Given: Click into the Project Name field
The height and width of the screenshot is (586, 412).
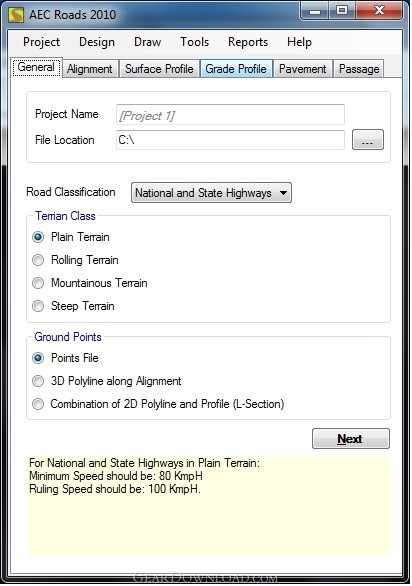Looking at the screenshot, I should point(230,115).
